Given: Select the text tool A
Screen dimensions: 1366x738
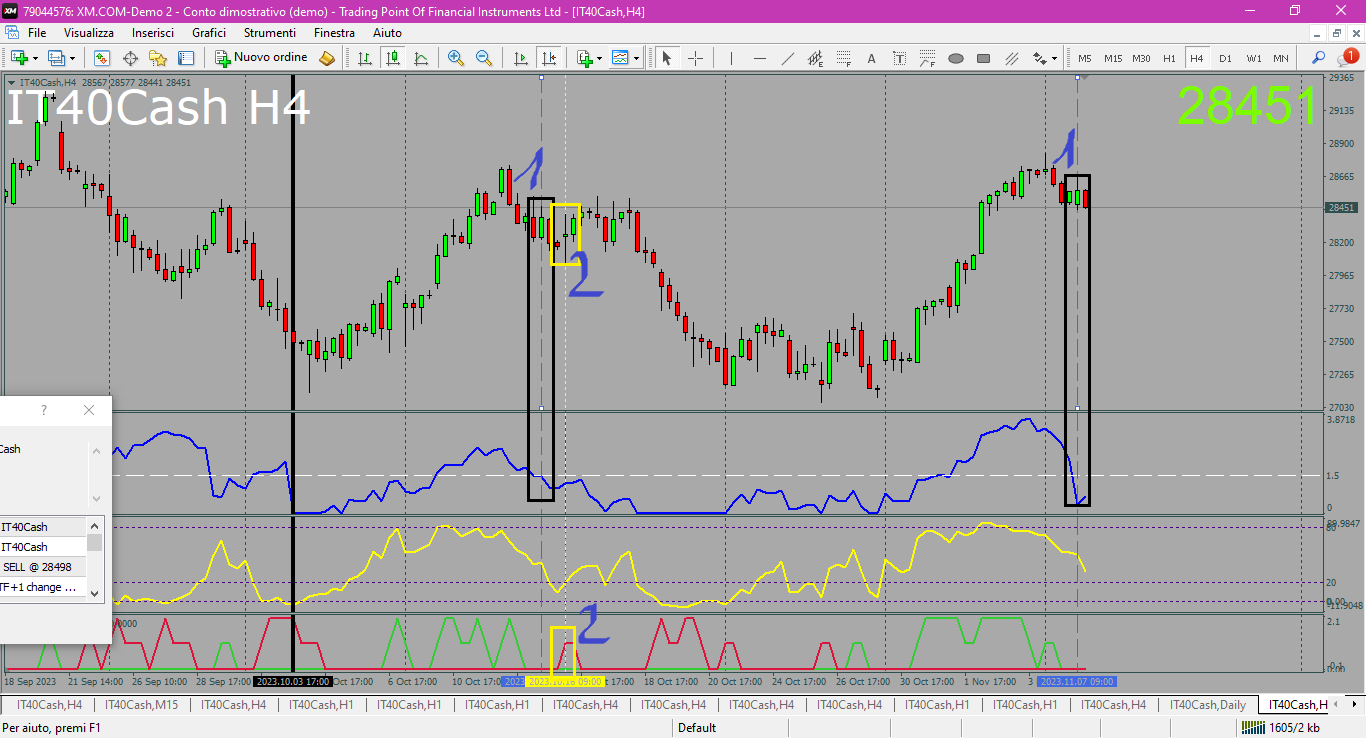Looking at the screenshot, I should pos(871,58).
